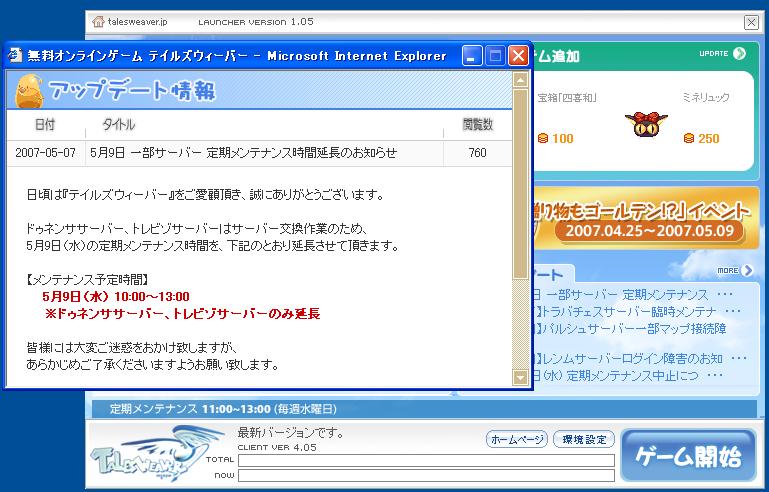
Task: Click the 宝箱「四喜和」 item name
Action: point(567,98)
